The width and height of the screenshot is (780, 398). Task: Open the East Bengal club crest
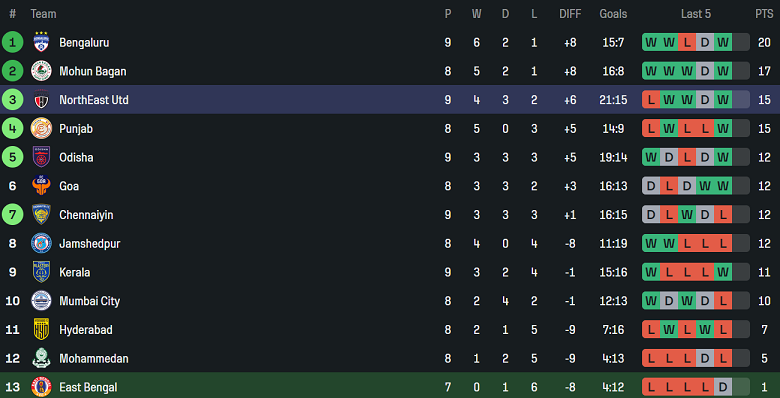(x=41, y=387)
